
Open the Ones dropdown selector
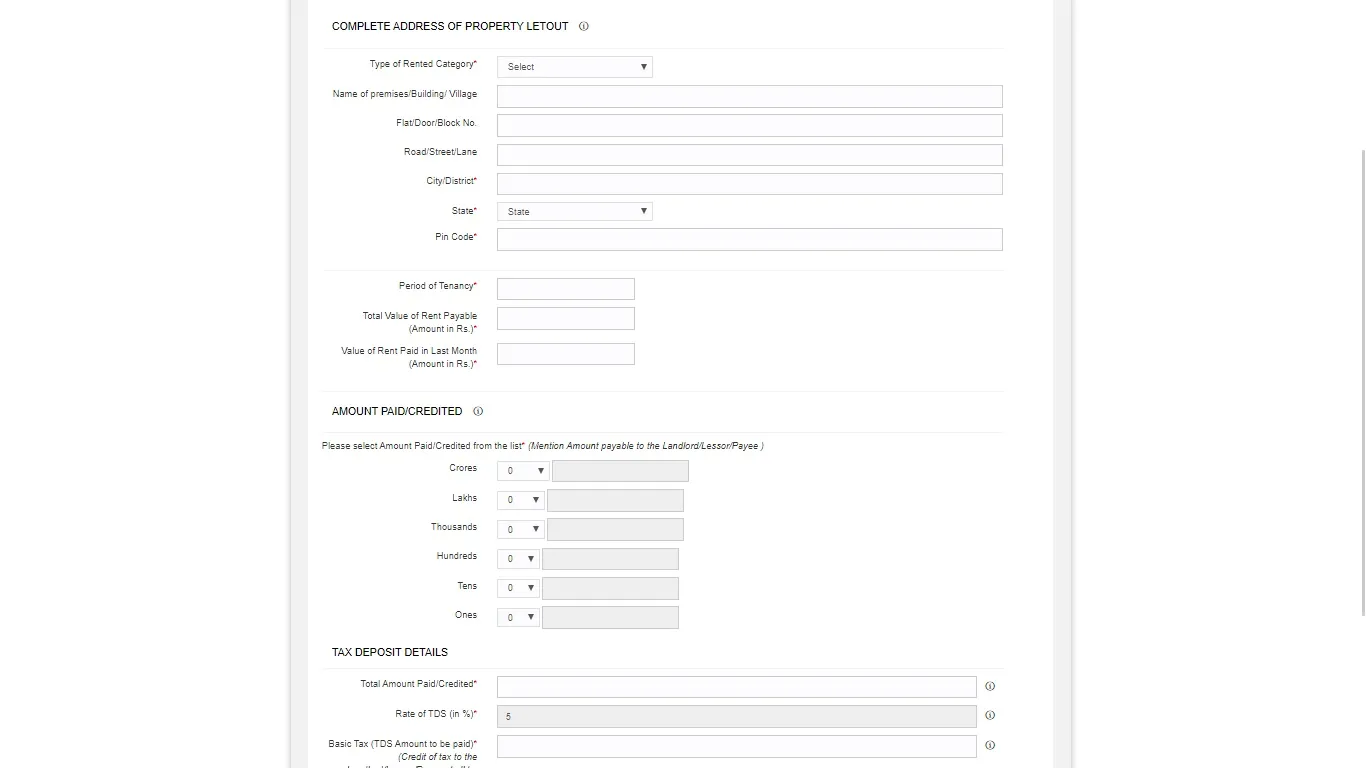click(517, 617)
